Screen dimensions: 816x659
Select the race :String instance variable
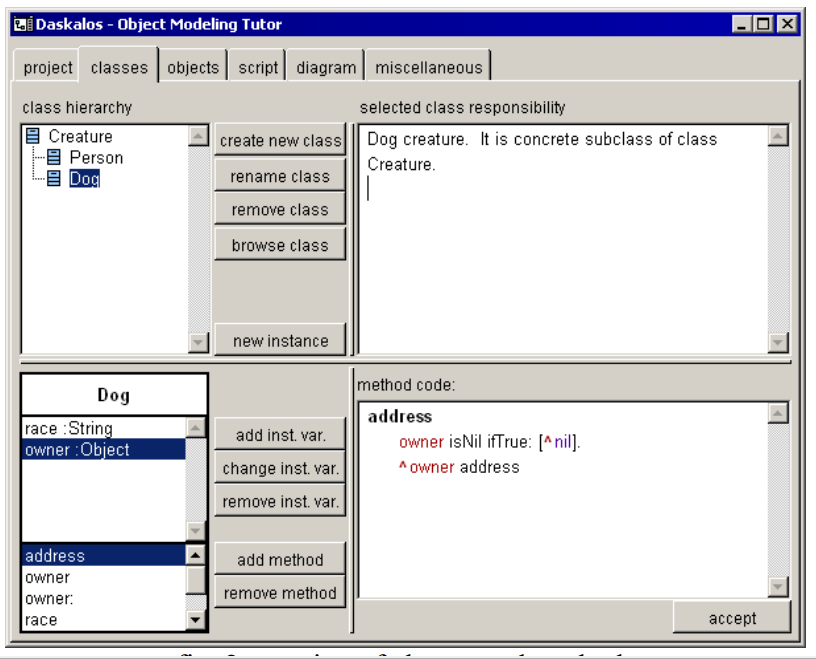coord(104,428)
